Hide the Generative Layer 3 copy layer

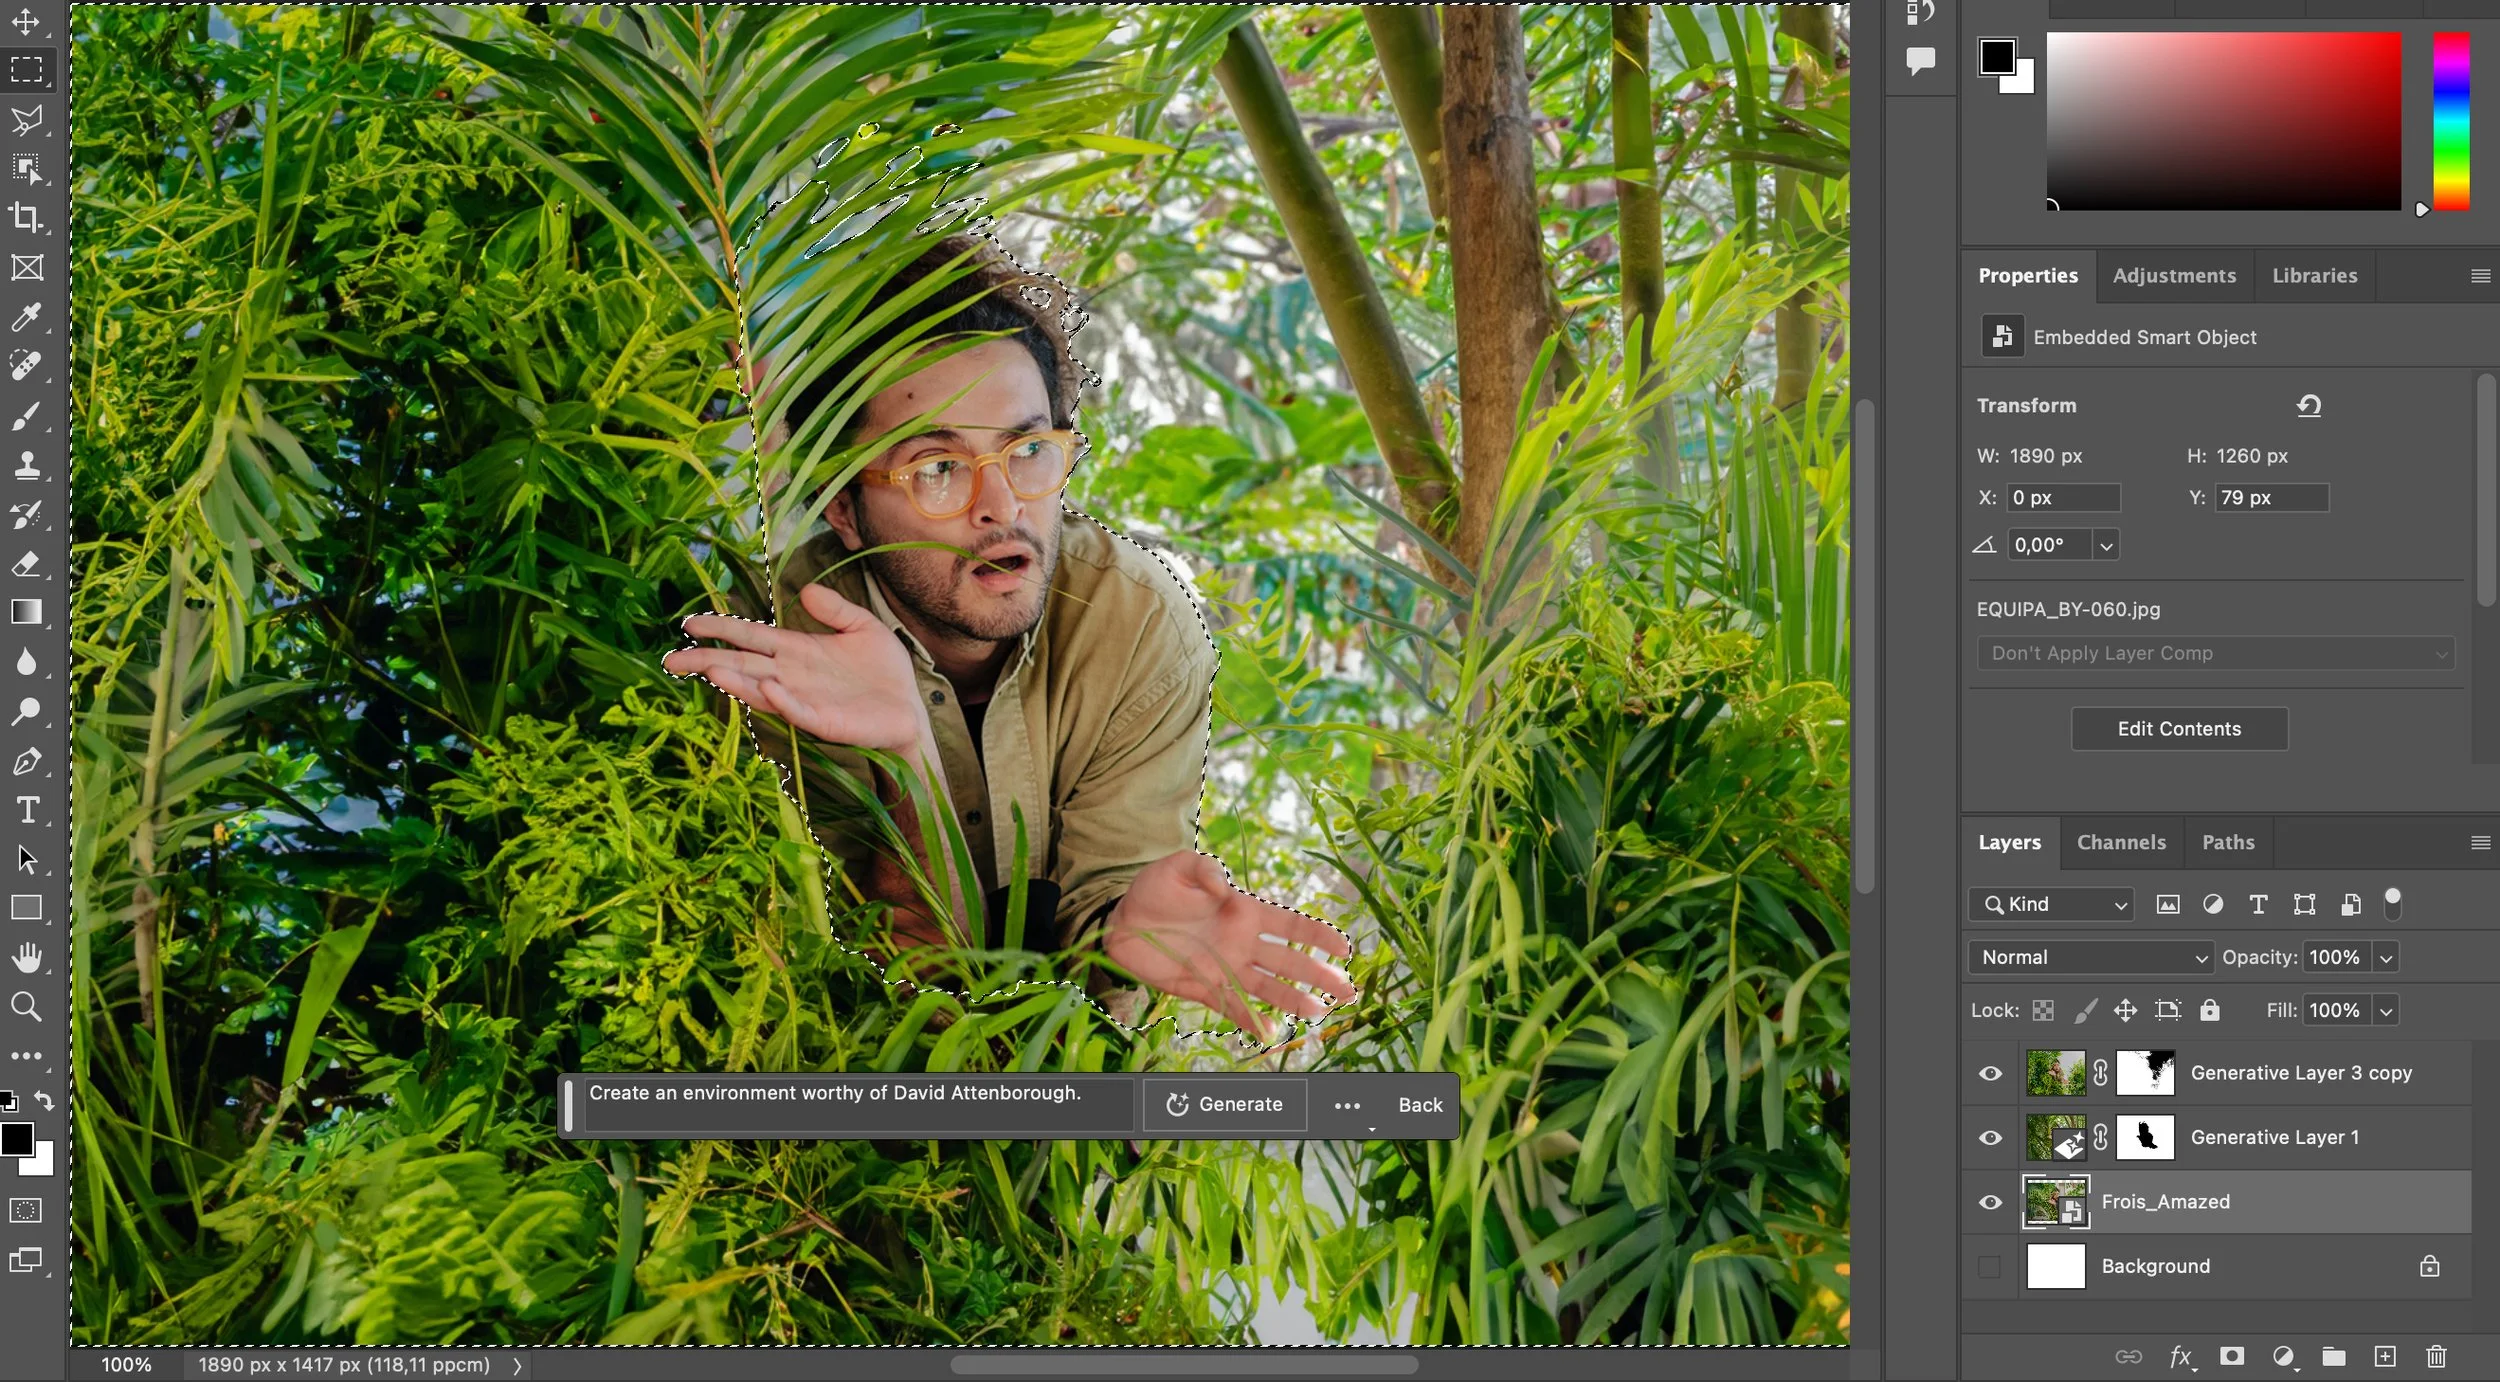click(x=1990, y=1073)
